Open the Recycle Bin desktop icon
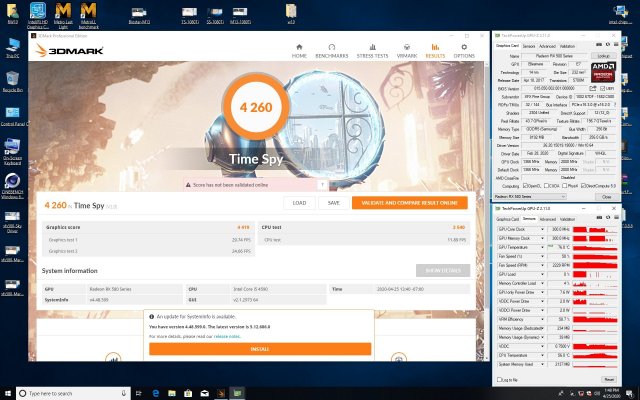This screenshot has height=400, width=640. click(14, 82)
